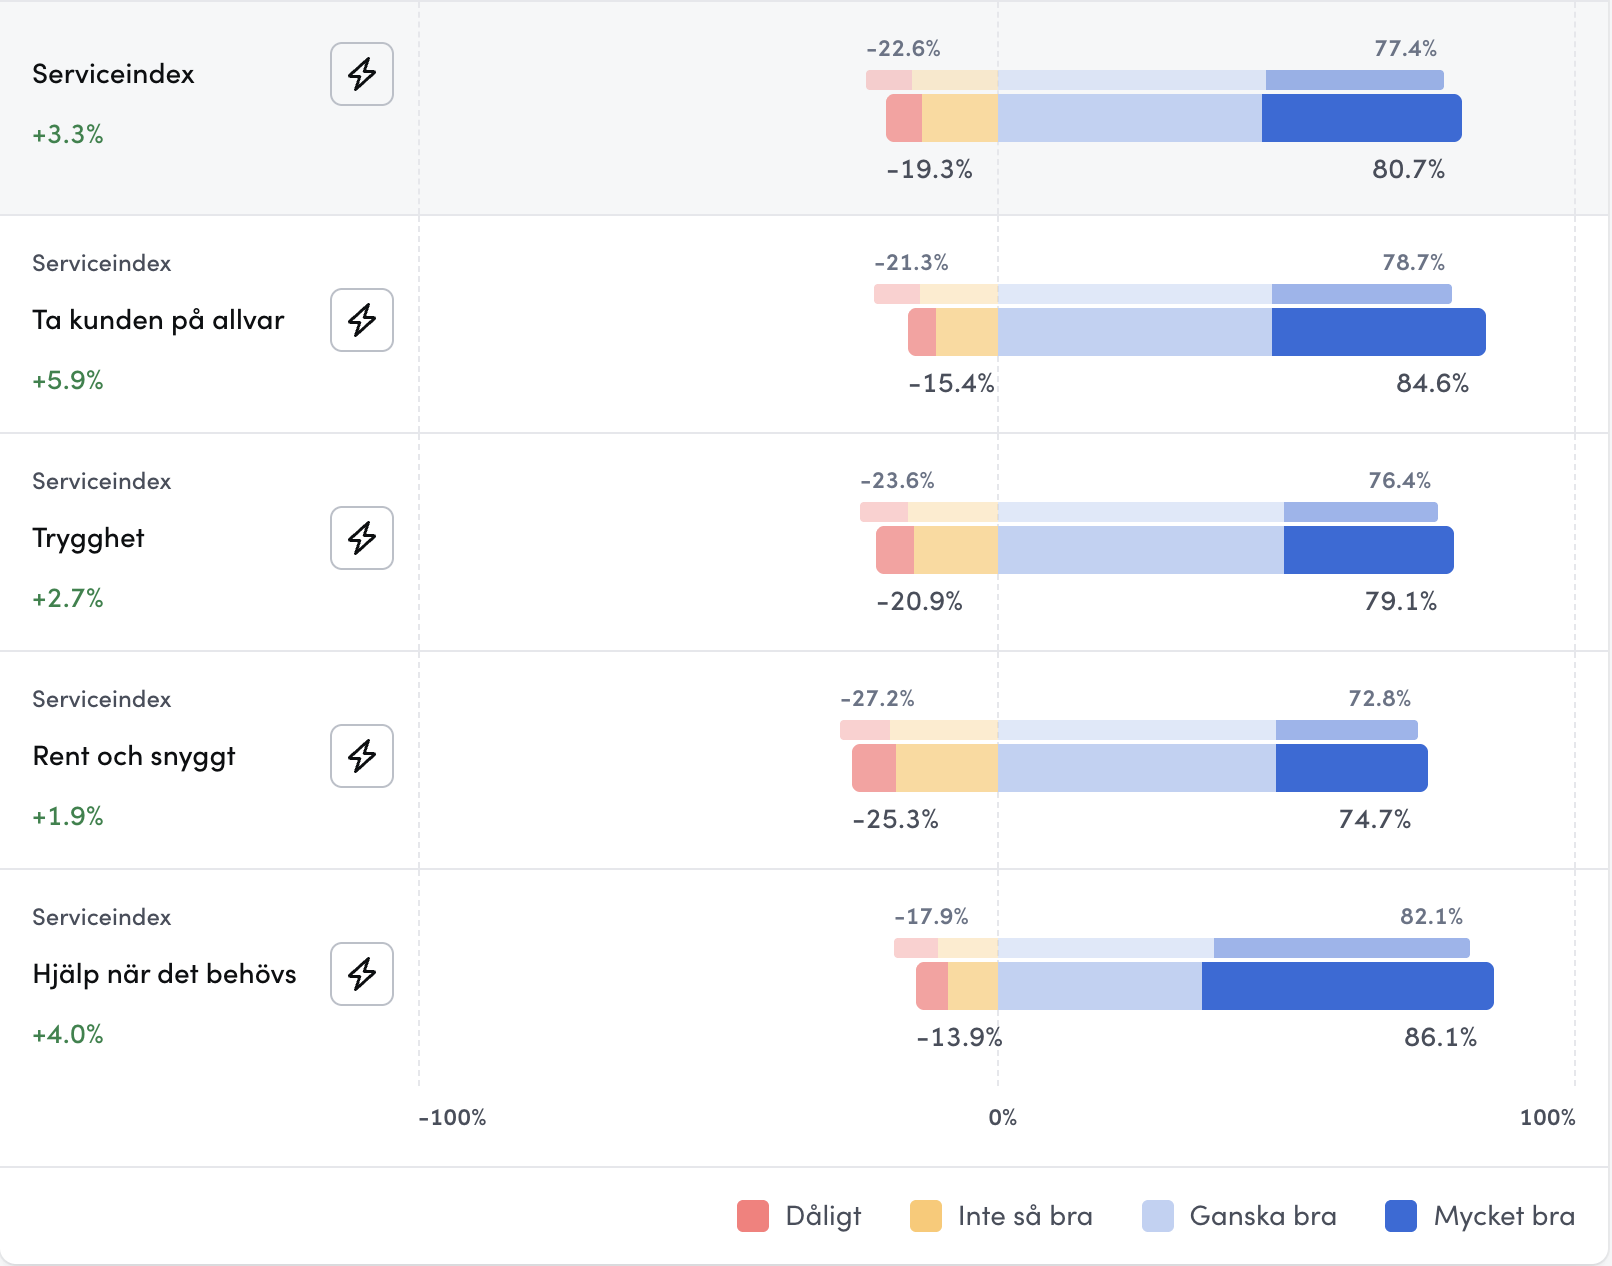Viewport: 1612px width, 1266px height.
Task: Click lightning icon for Hjälp när det behövs
Action: tap(362, 974)
